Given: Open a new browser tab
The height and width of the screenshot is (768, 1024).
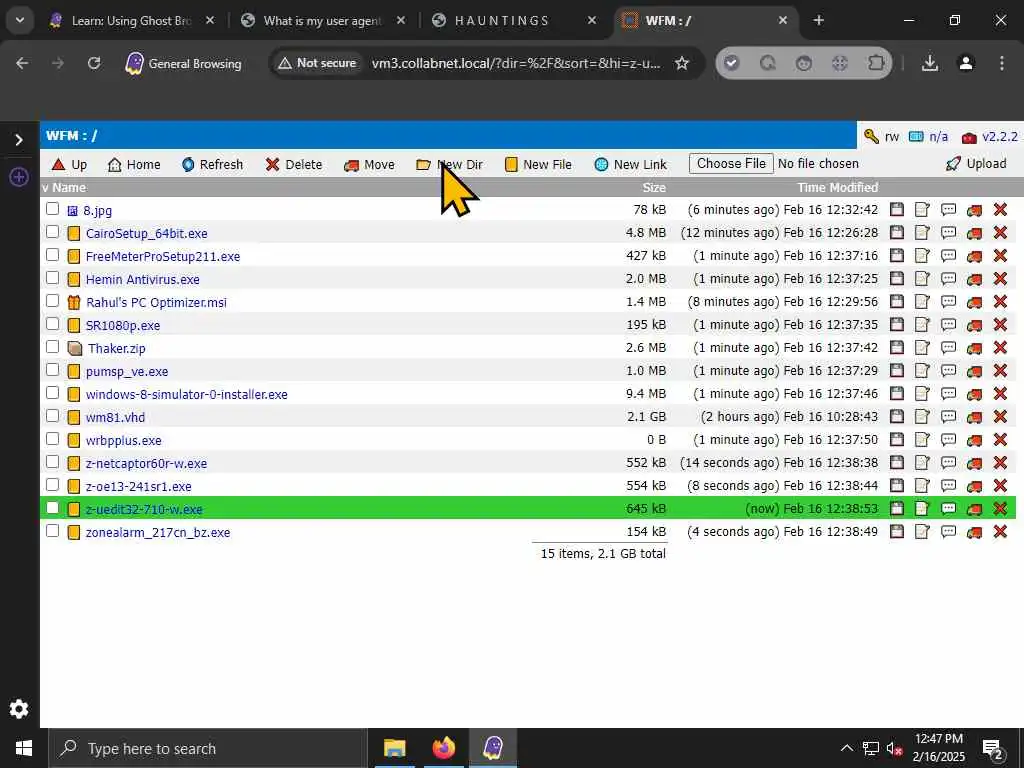Looking at the screenshot, I should click(818, 21).
